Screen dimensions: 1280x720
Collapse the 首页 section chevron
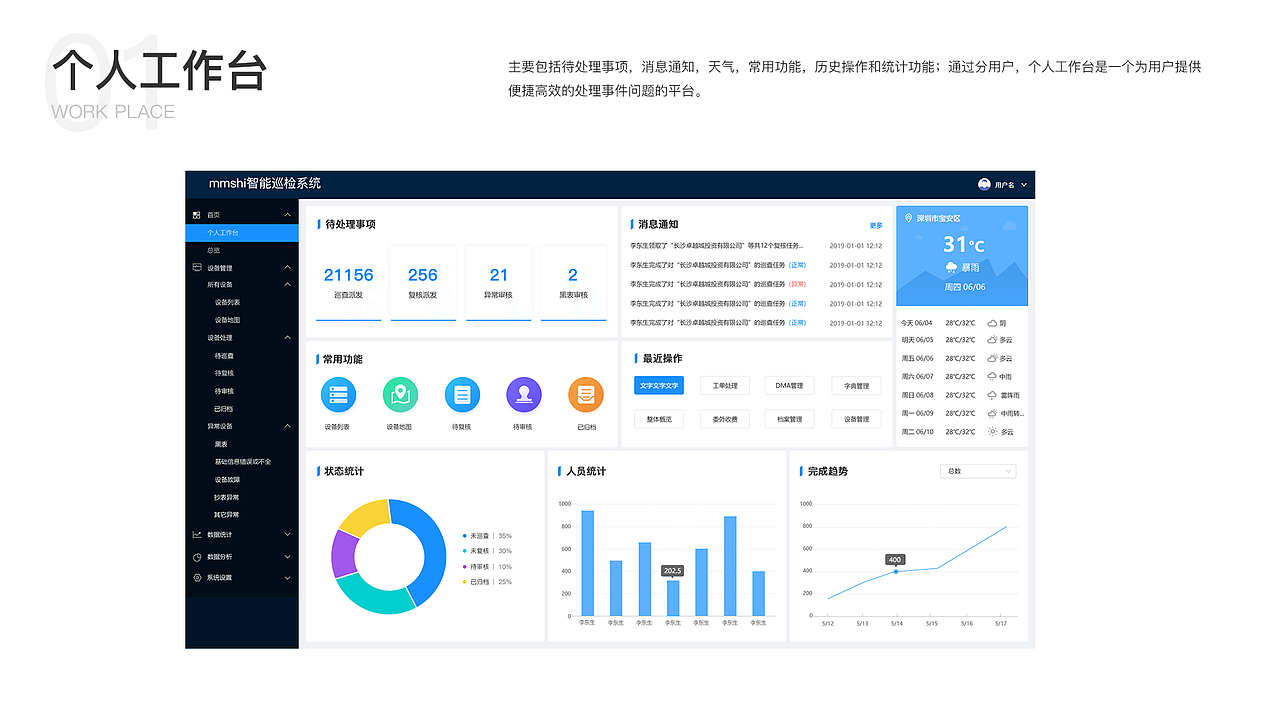(x=288, y=215)
